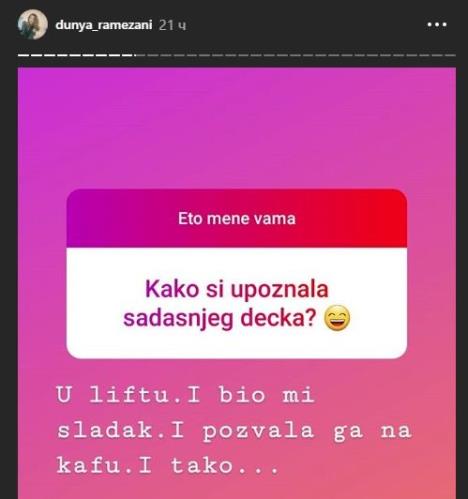Click the partially filled current progress segment

[140, 55]
